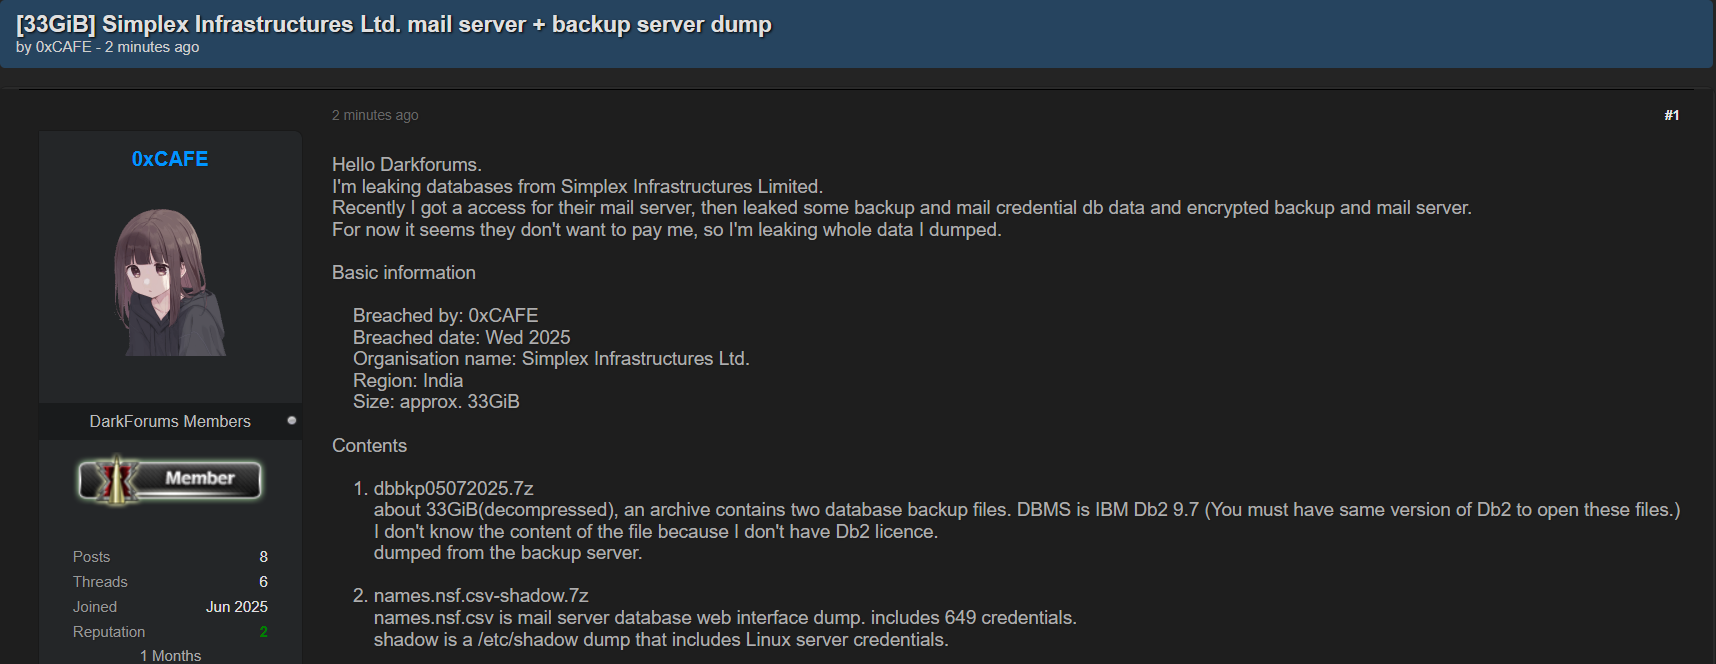Open the #1 post permalink
Viewport: 1716px width, 664px height.
[x=1671, y=116]
